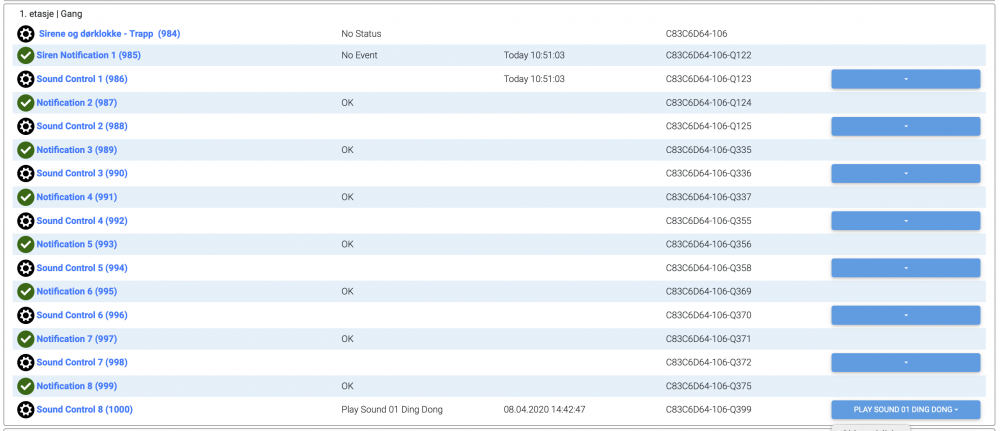Click green checkmark icon for Notification 2
The width and height of the screenshot is (1000, 431).
point(26,103)
